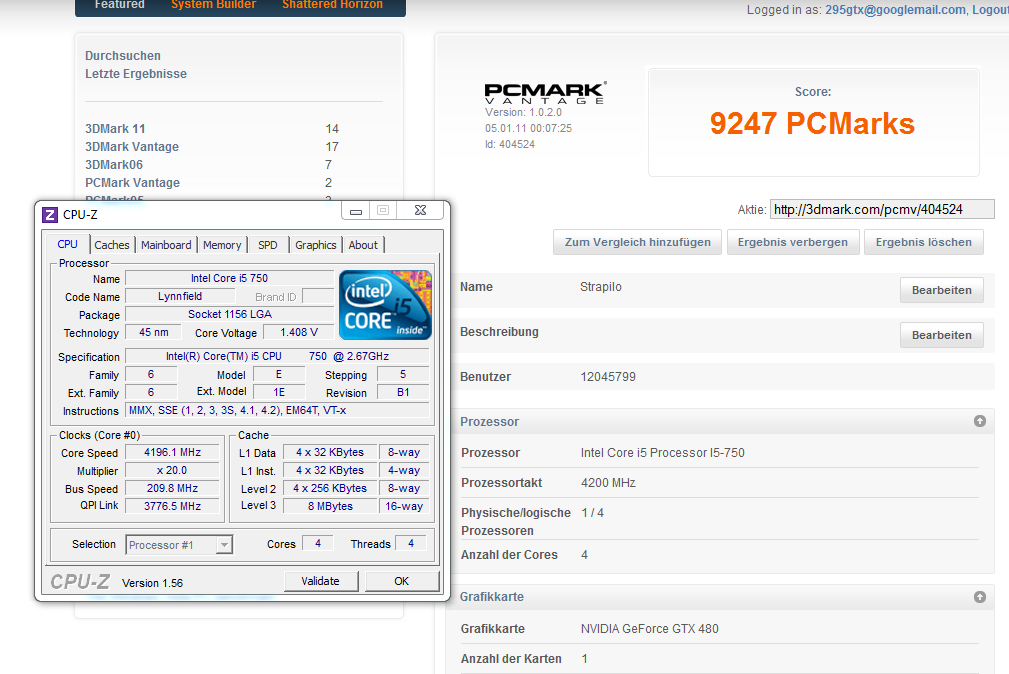
Task: Open the Mainboard tab in CPU-Z
Action: tap(166, 245)
